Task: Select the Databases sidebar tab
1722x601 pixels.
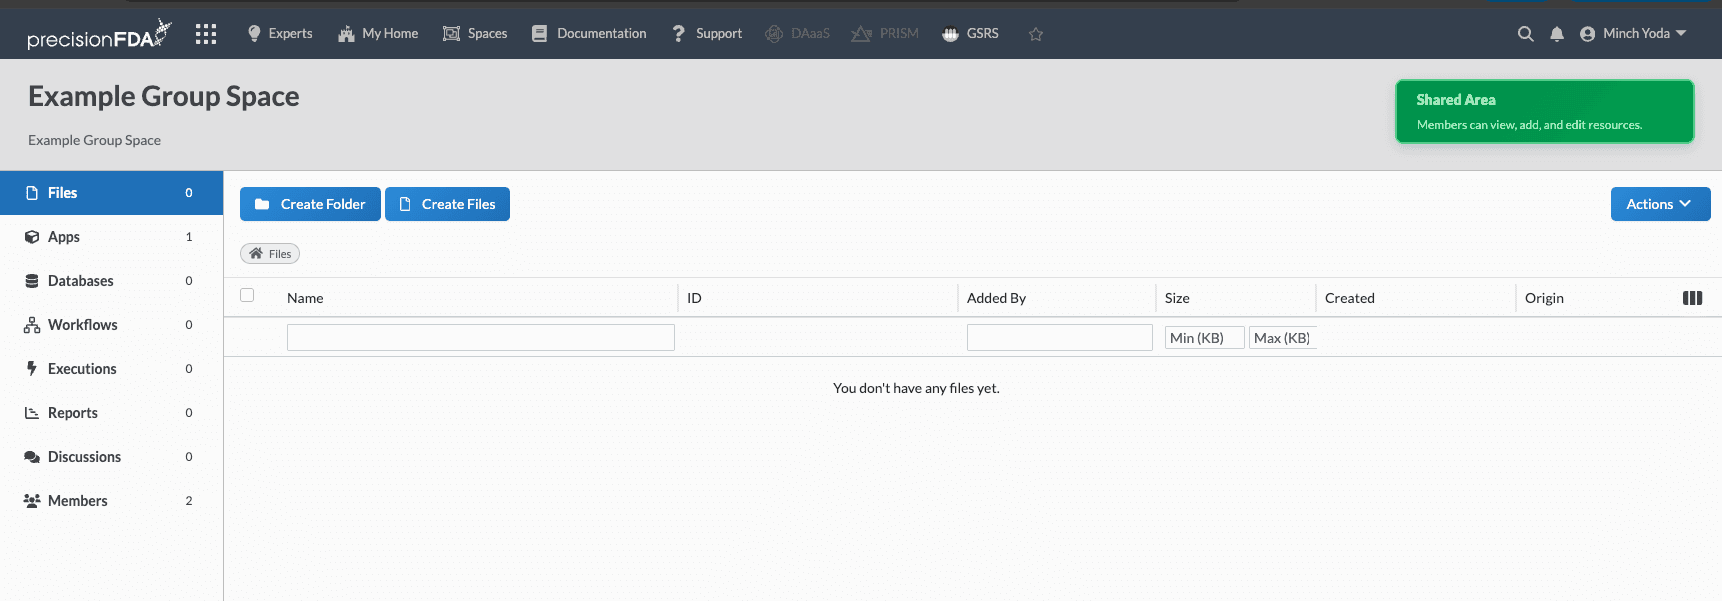Action: 111,281
